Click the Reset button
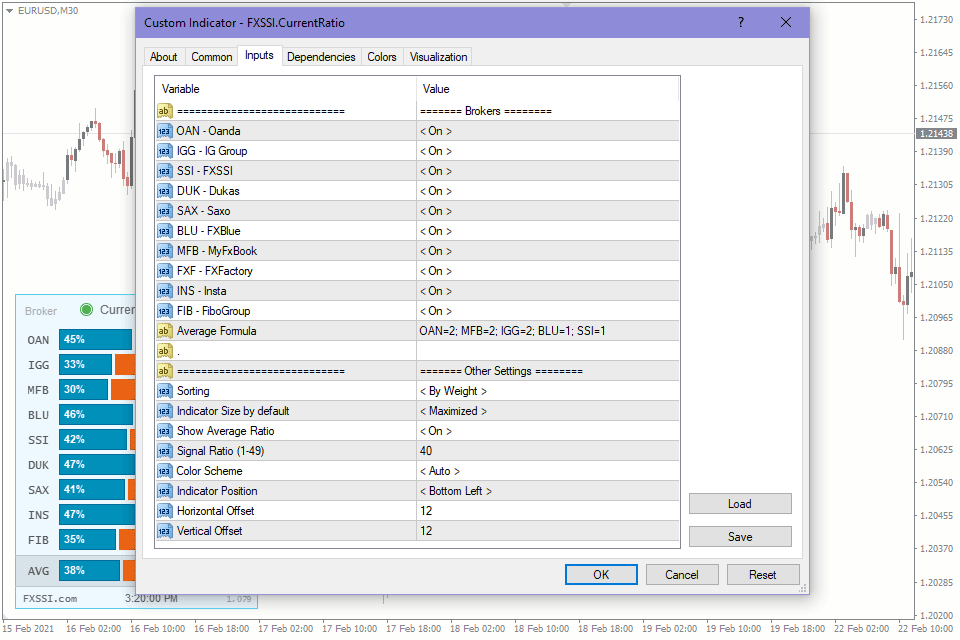The image size is (960, 640). (762, 575)
